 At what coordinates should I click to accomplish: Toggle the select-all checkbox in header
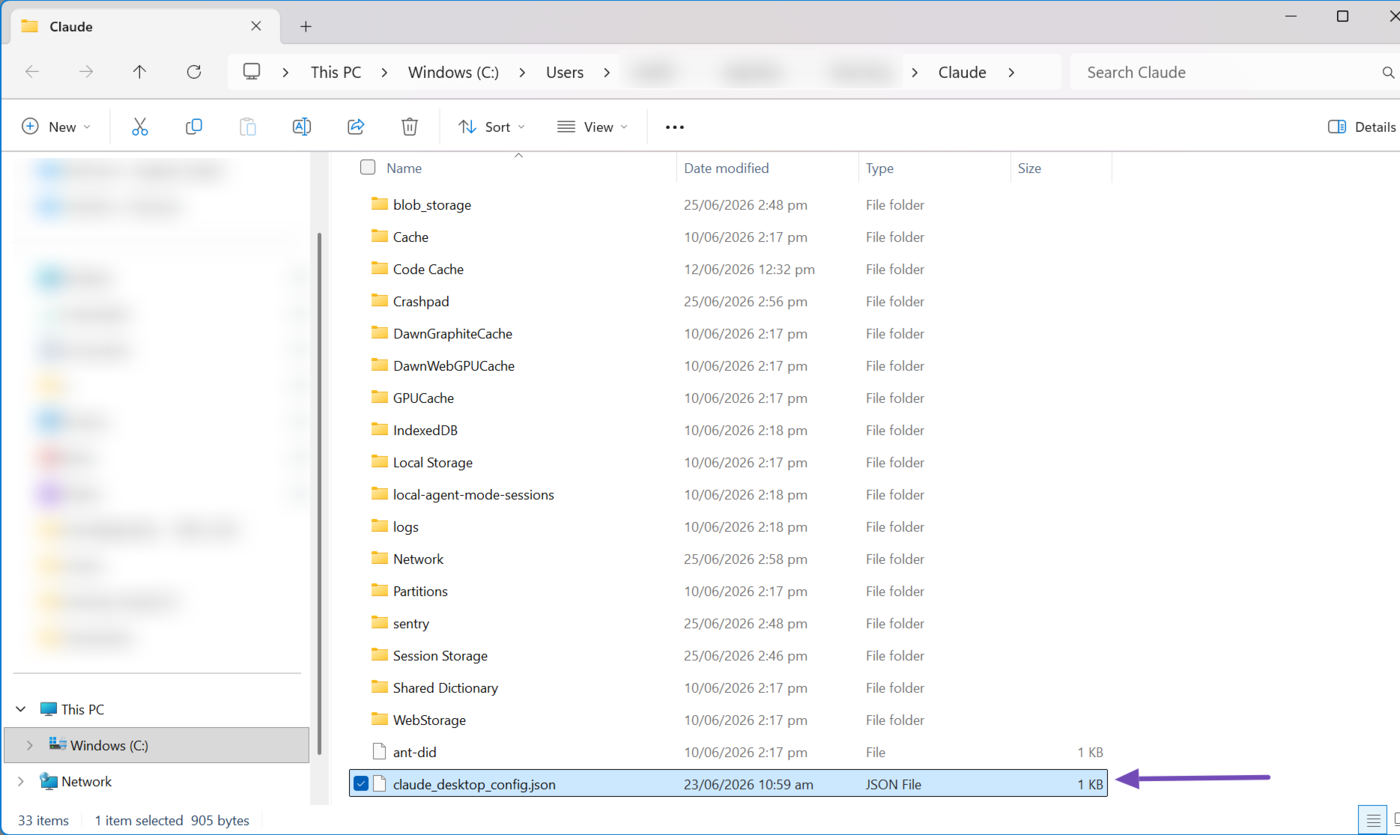point(368,167)
